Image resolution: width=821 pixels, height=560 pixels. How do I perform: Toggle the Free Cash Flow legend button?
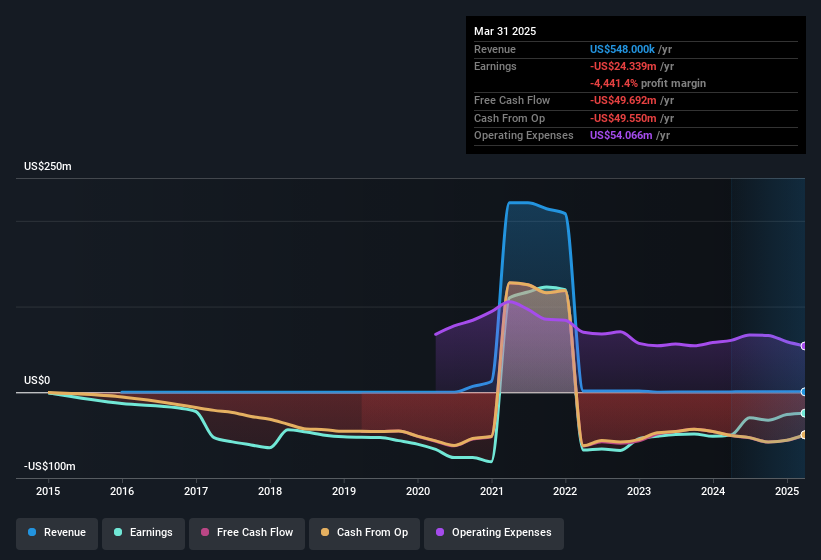tap(247, 534)
